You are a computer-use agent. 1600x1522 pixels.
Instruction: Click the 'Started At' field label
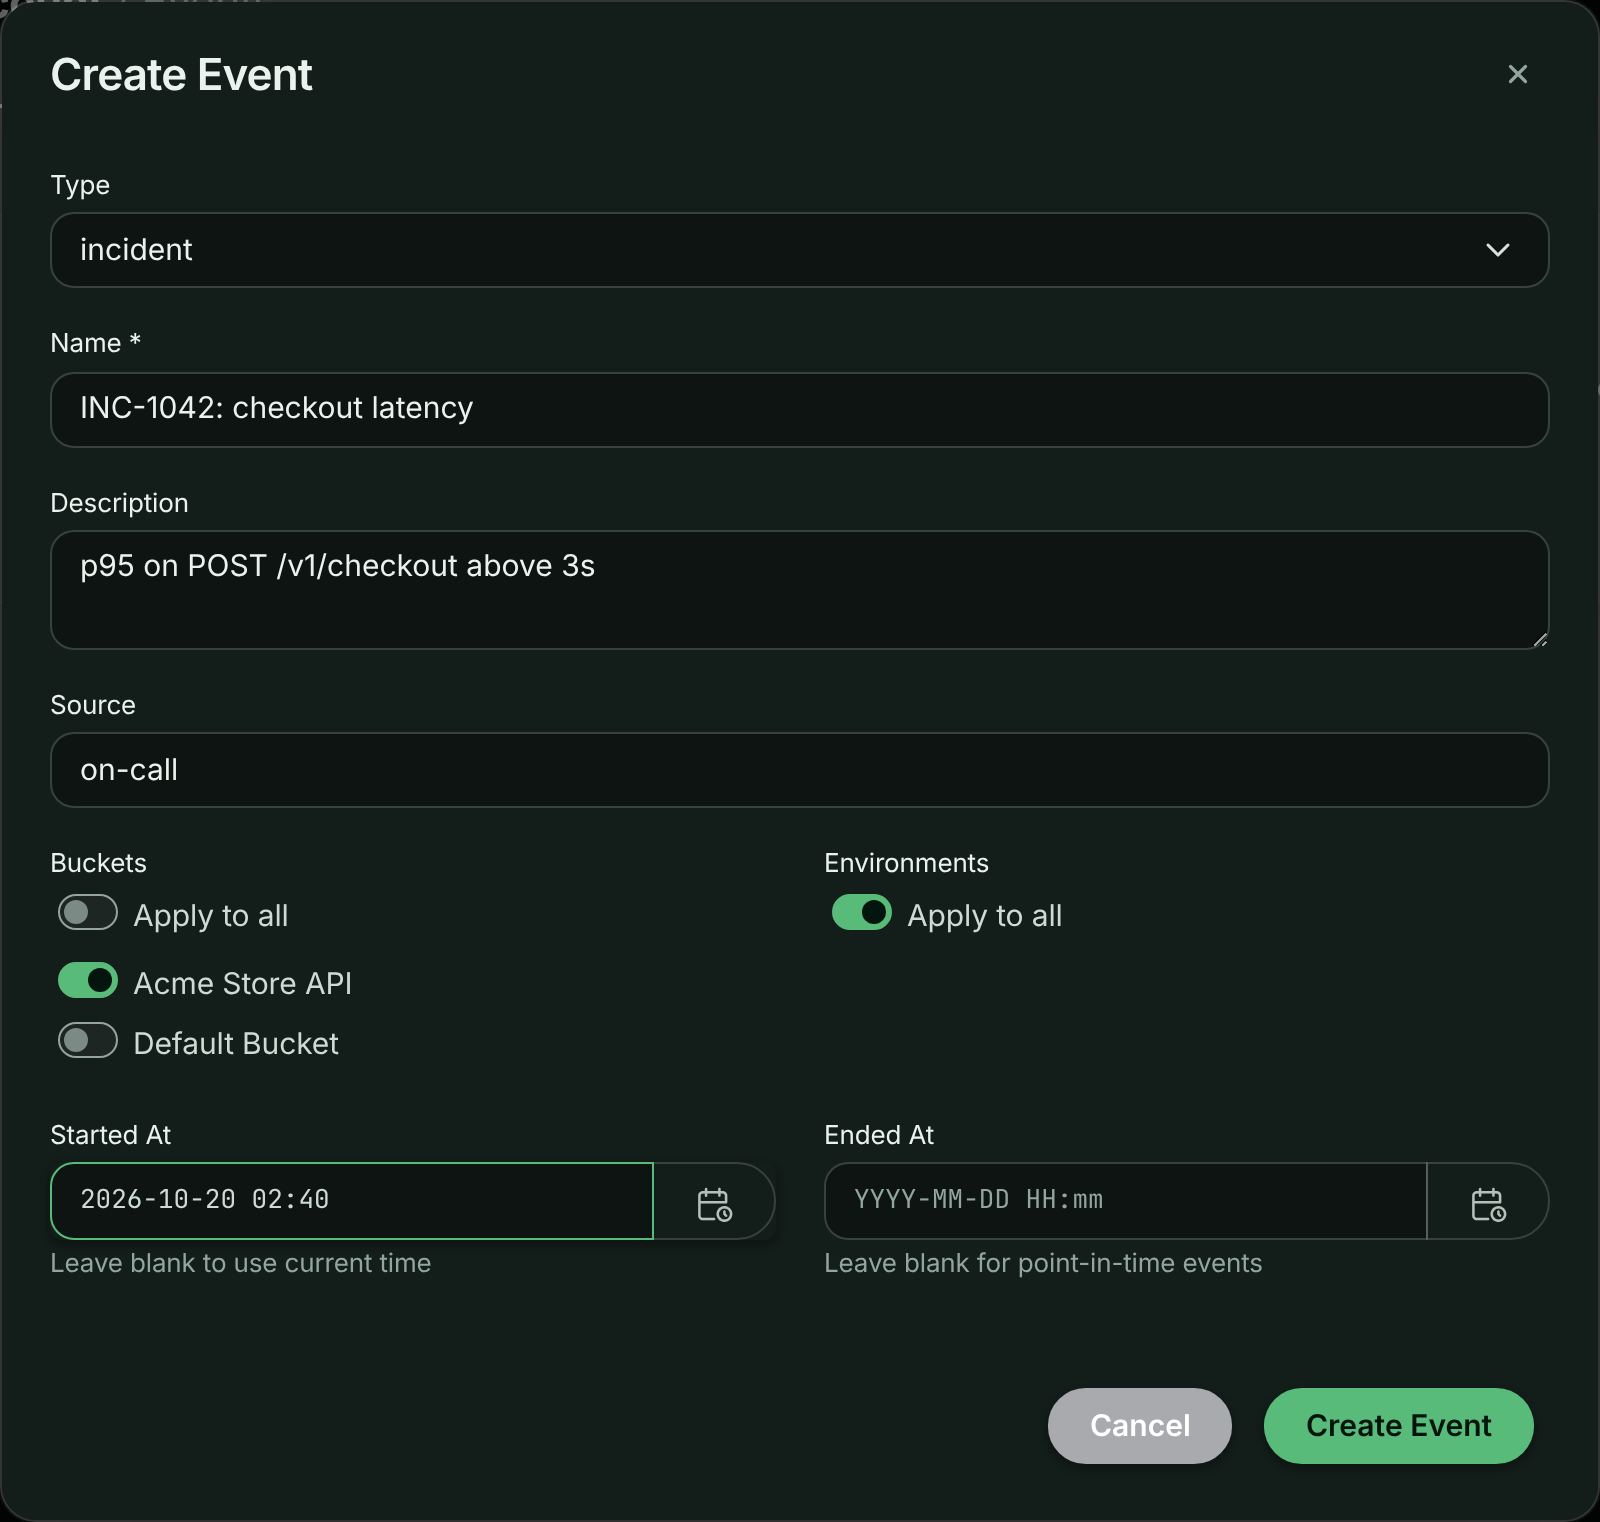click(x=111, y=1135)
